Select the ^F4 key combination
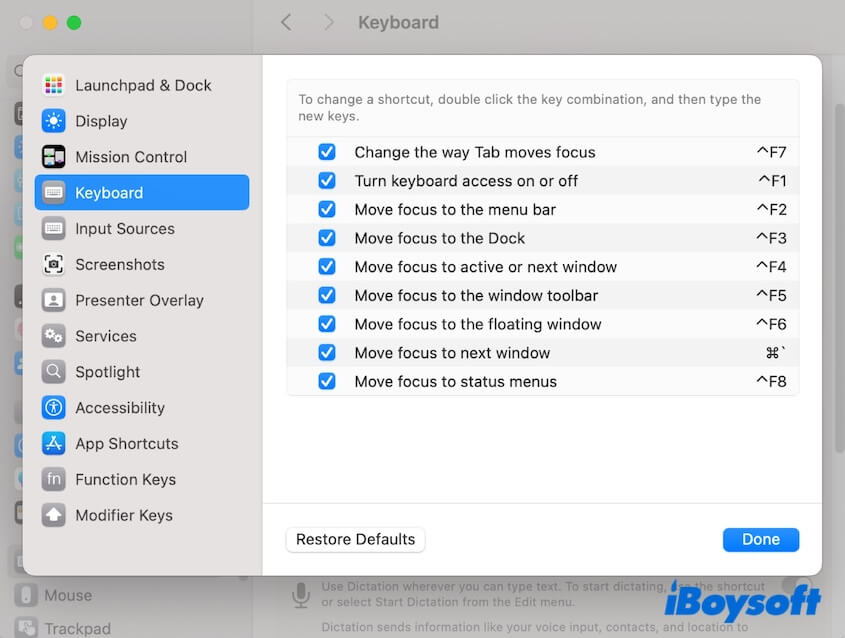The width and height of the screenshot is (845, 638). tap(771, 266)
